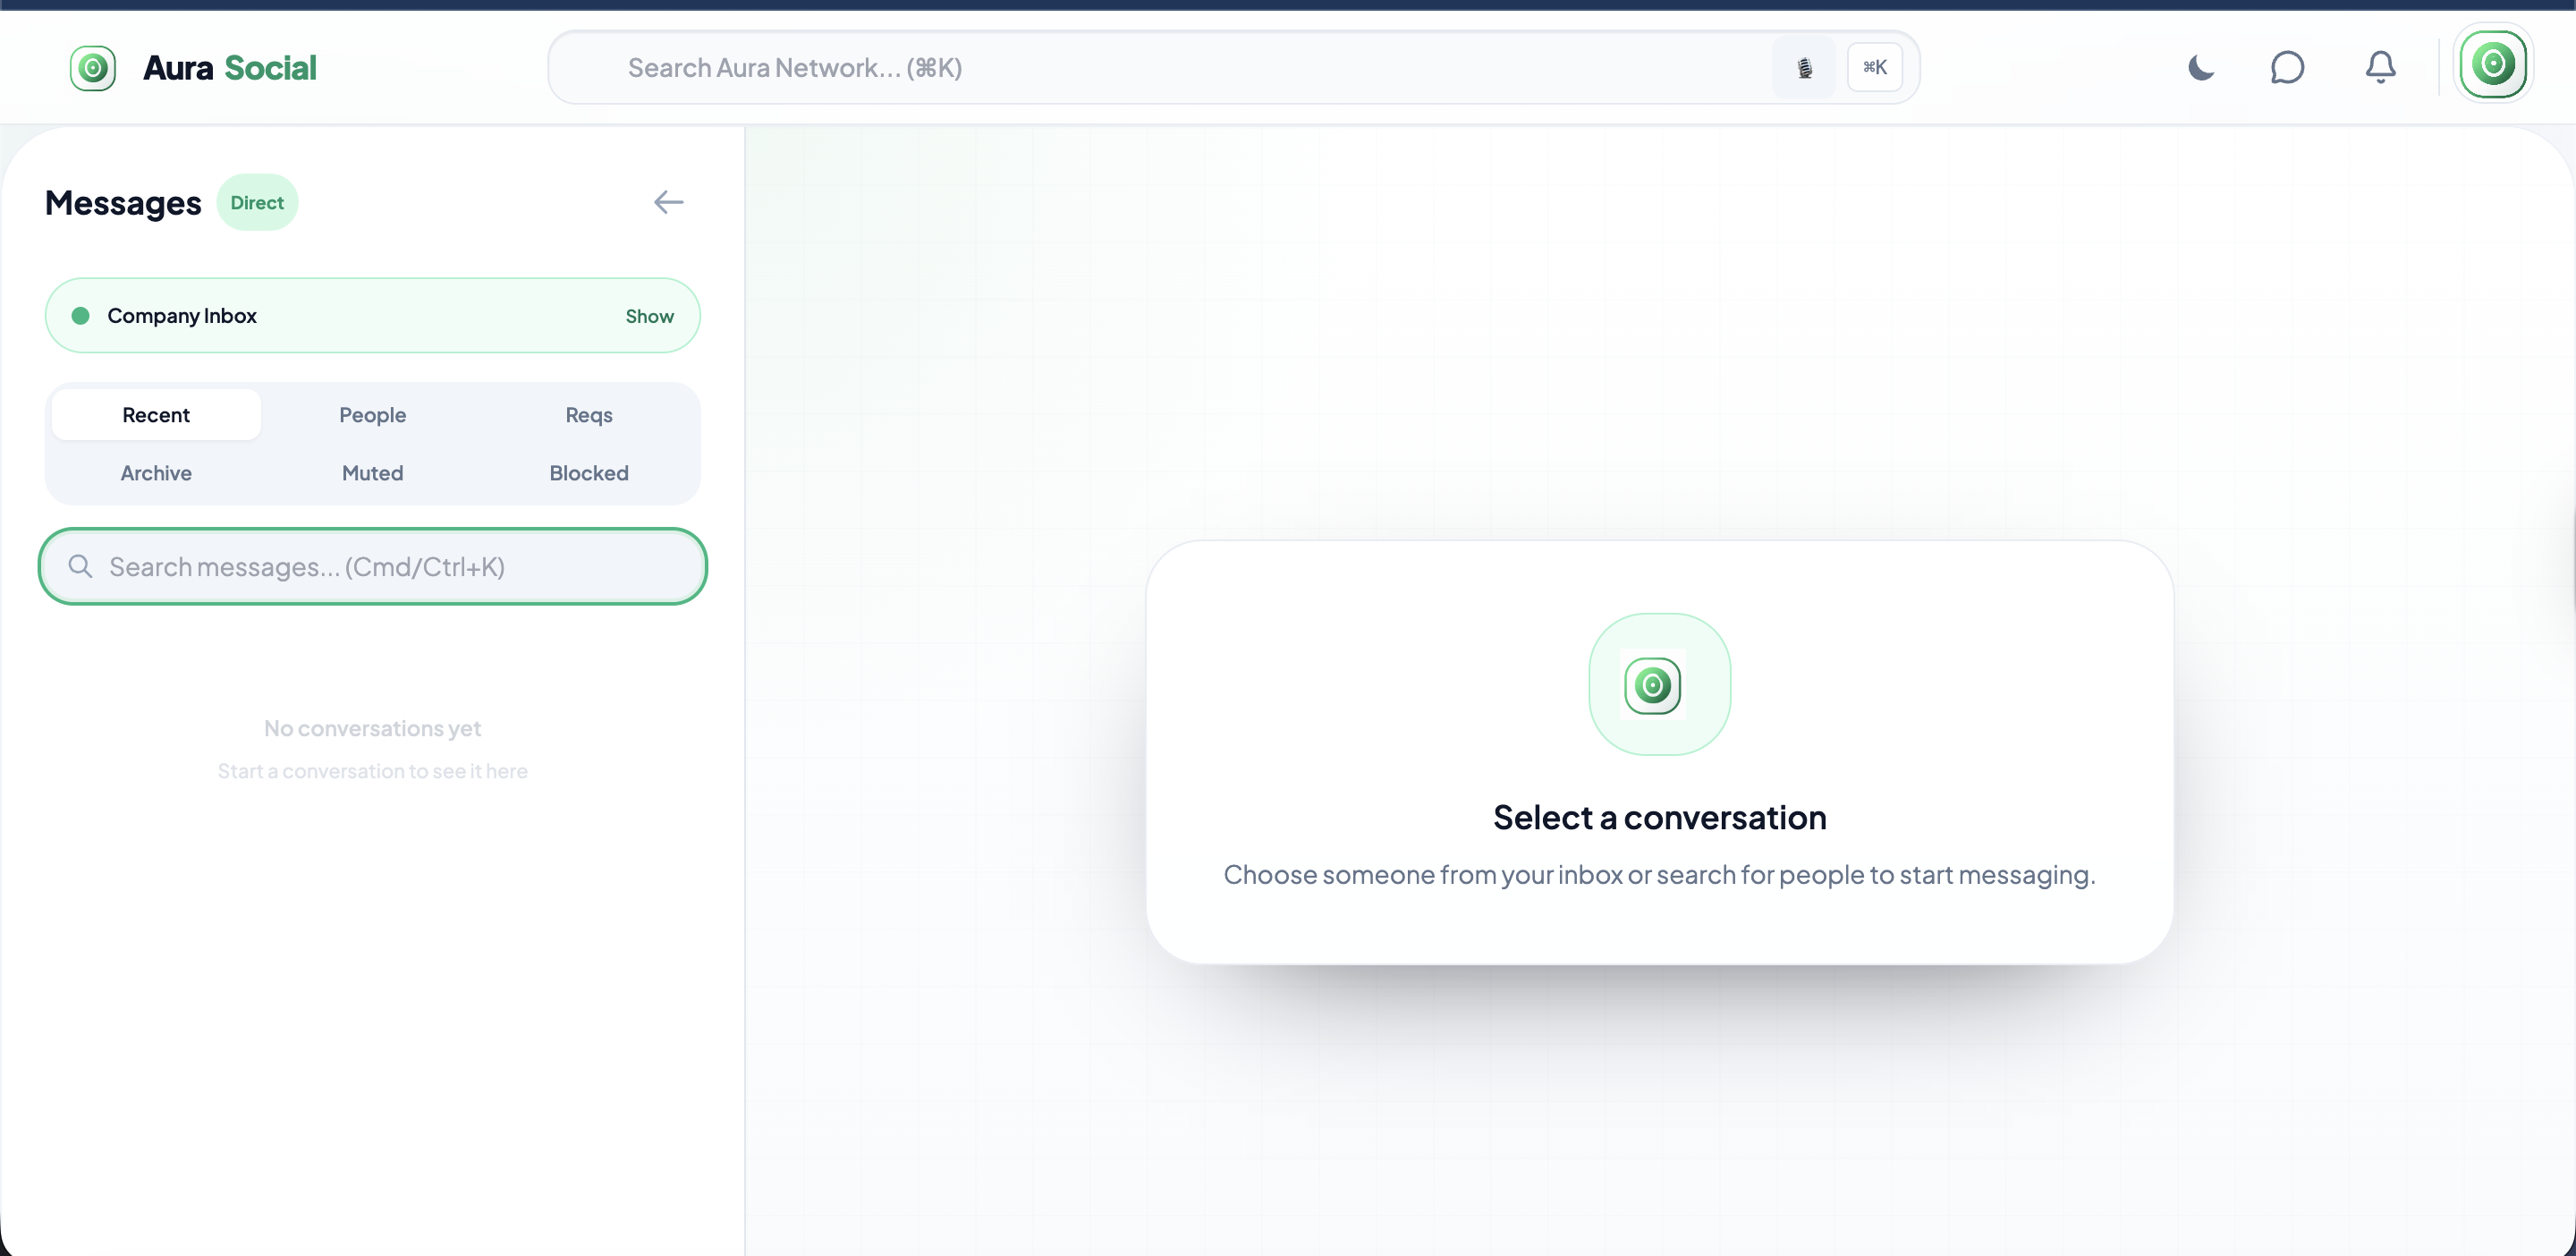This screenshot has height=1256, width=2576.
Task: Select the Recent tab indicator
Action: click(155, 414)
